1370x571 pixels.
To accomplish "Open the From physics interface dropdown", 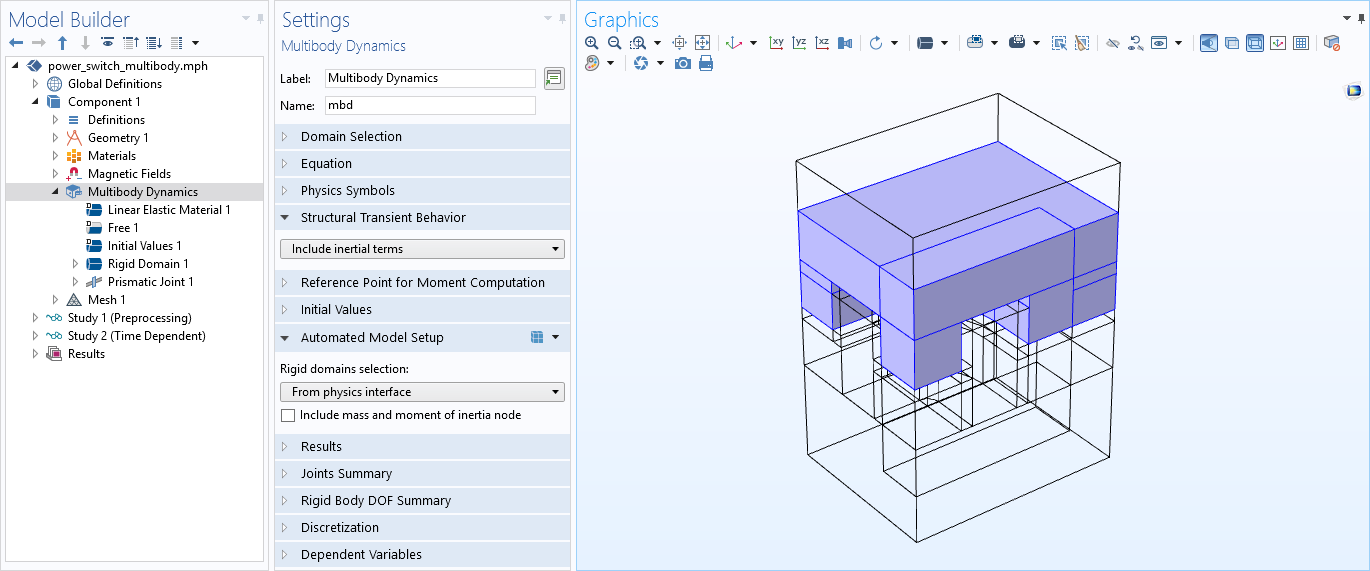I will (x=422, y=392).
